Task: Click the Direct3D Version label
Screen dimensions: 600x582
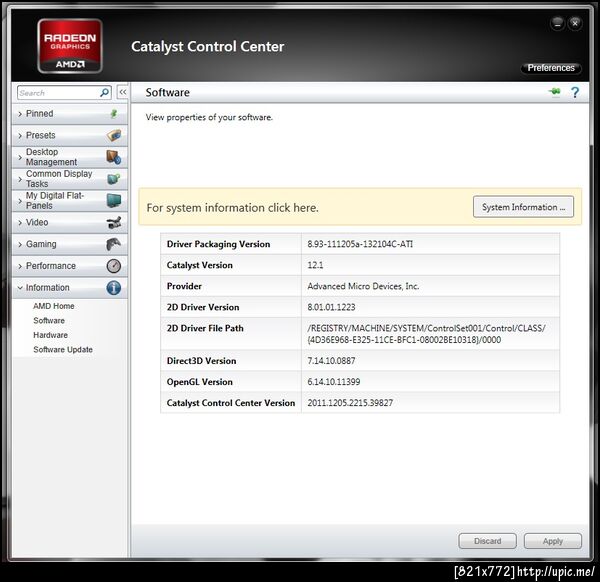Action: 201,361
